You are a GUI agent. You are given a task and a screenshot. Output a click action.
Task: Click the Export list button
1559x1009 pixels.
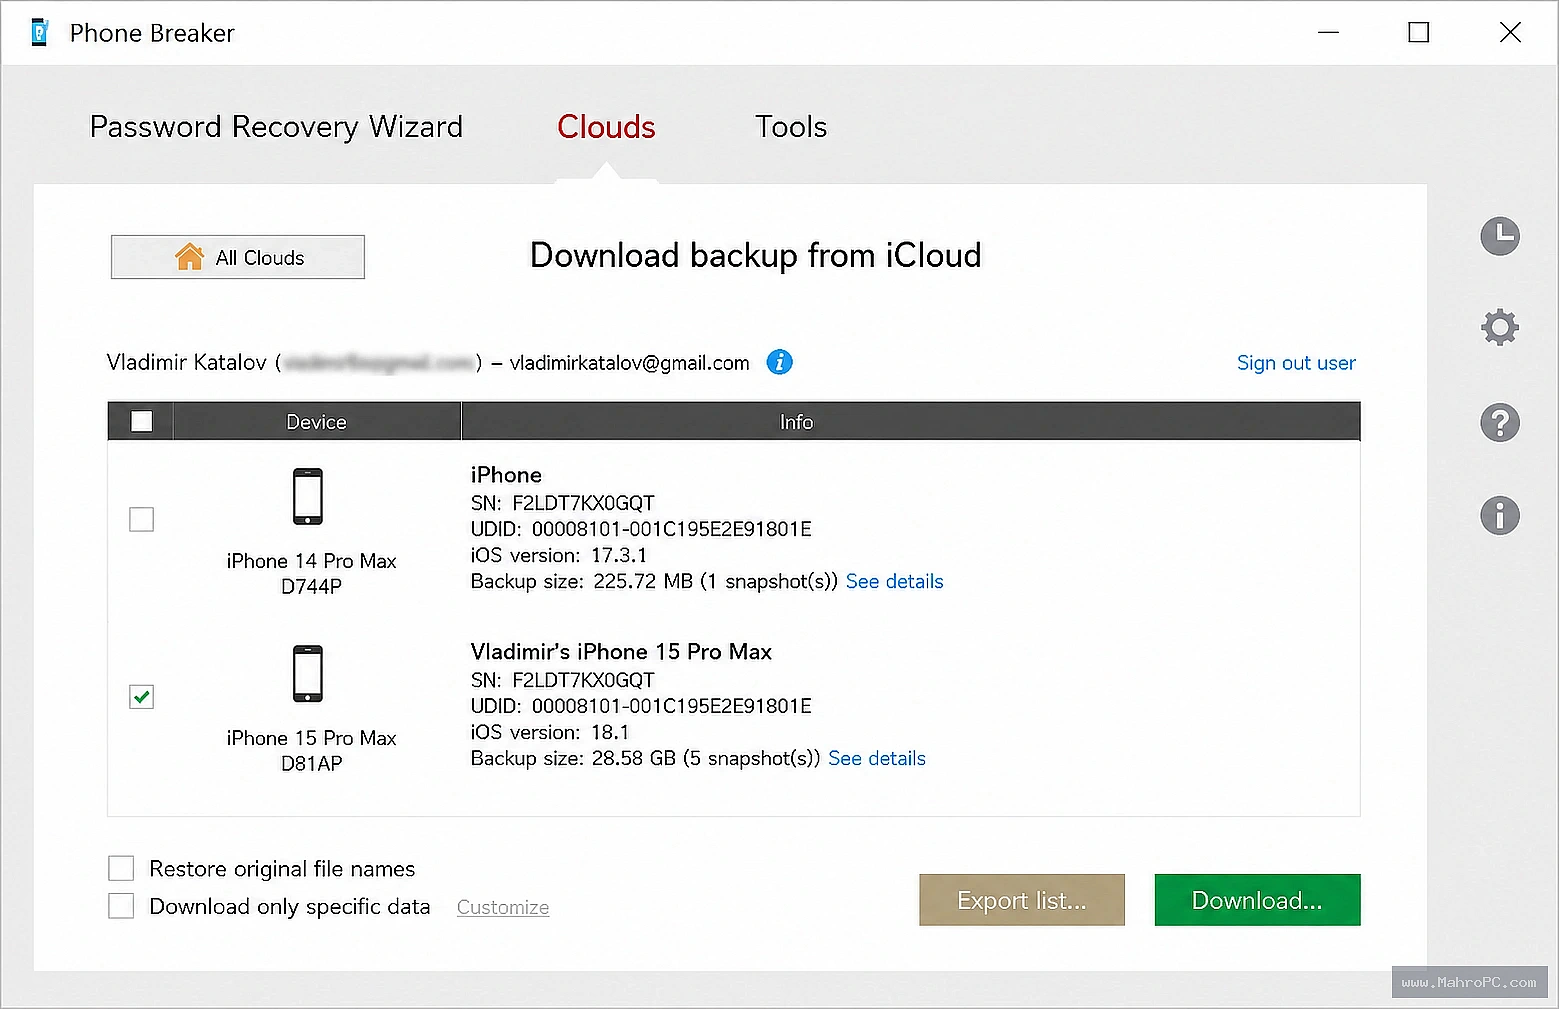[1022, 900]
